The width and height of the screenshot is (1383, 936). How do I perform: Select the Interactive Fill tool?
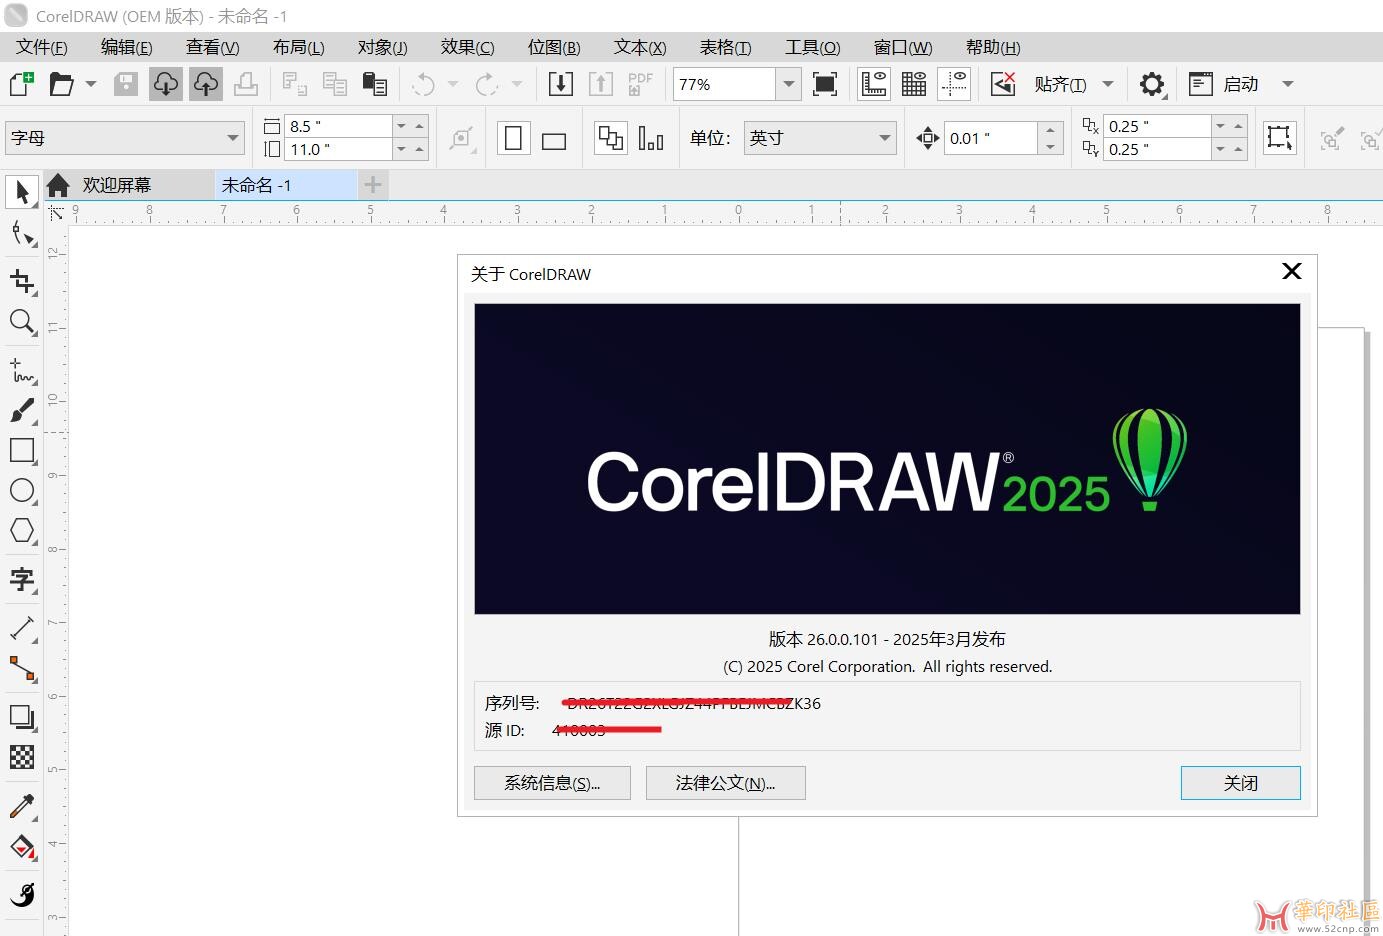tap(22, 847)
